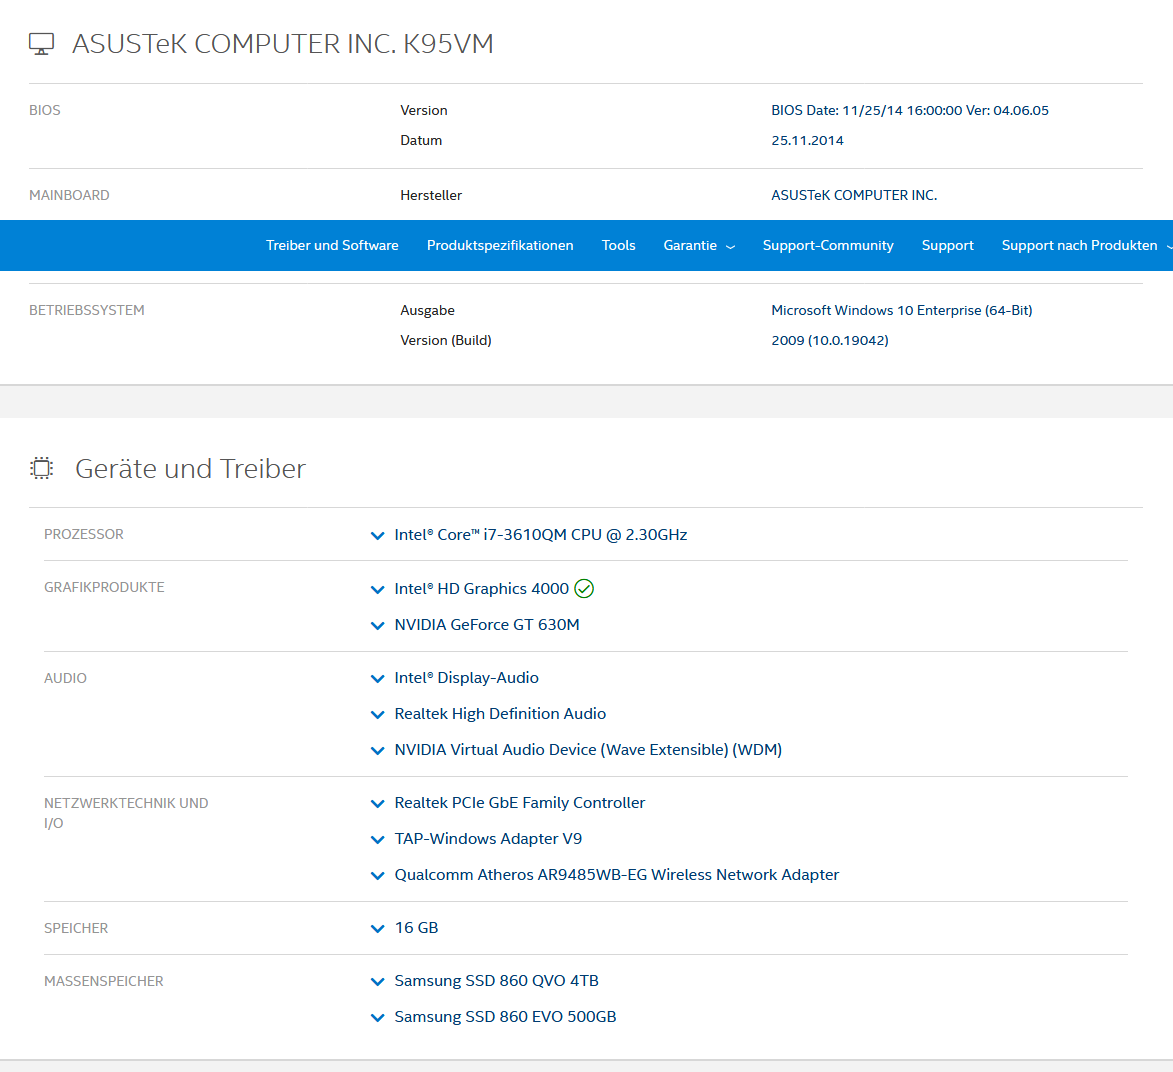
Task: Click green checkmark next to Intel HD Graphics 4000
Action: pyautogui.click(x=584, y=589)
